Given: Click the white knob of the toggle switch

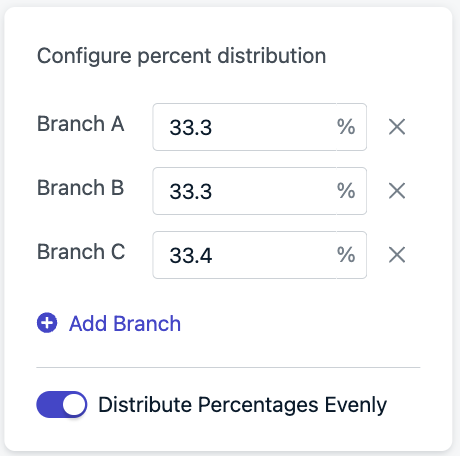Looking at the screenshot, I should pos(74,404).
